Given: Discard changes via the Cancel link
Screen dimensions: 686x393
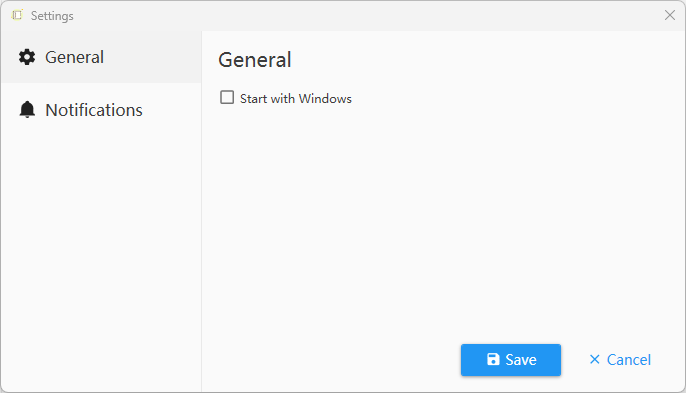Looking at the screenshot, I should tap(620, 360).
